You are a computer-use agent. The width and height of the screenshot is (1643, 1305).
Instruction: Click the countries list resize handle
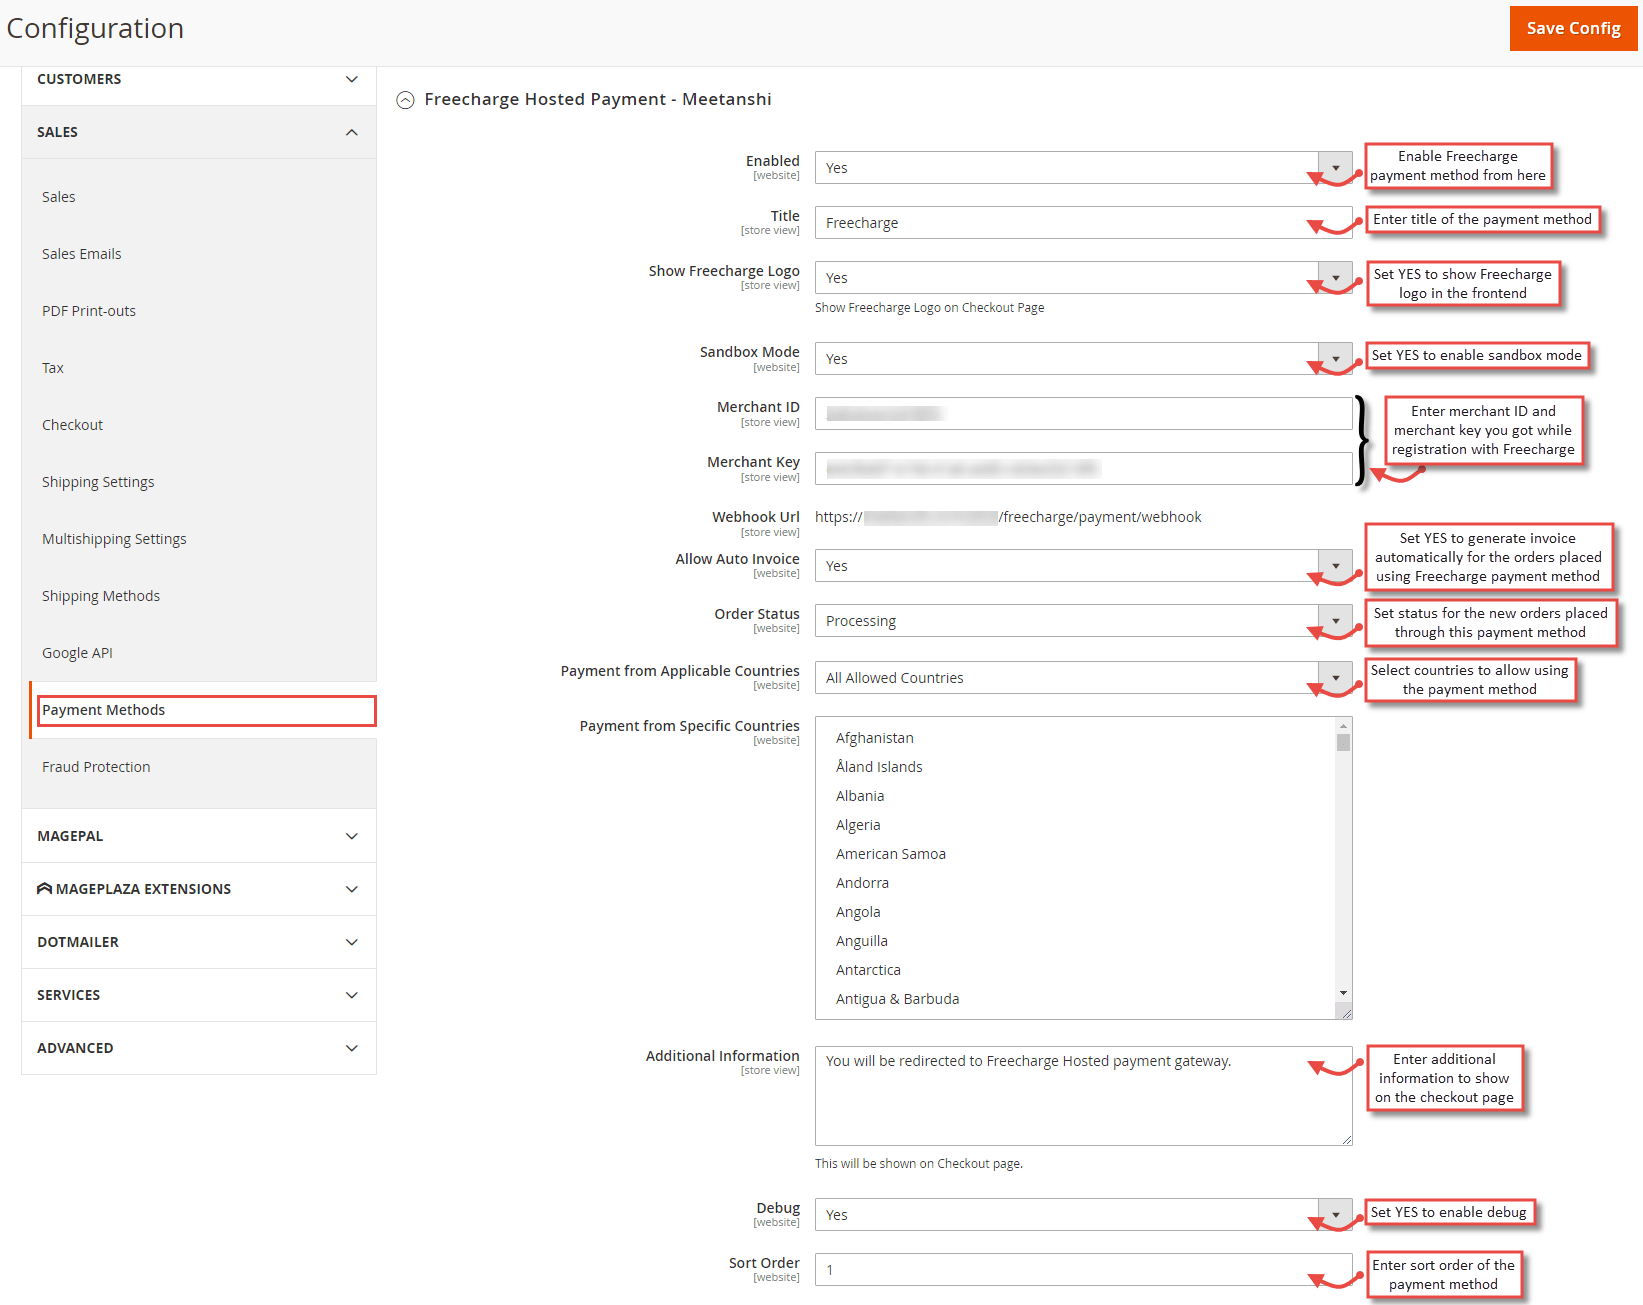1346,1013
